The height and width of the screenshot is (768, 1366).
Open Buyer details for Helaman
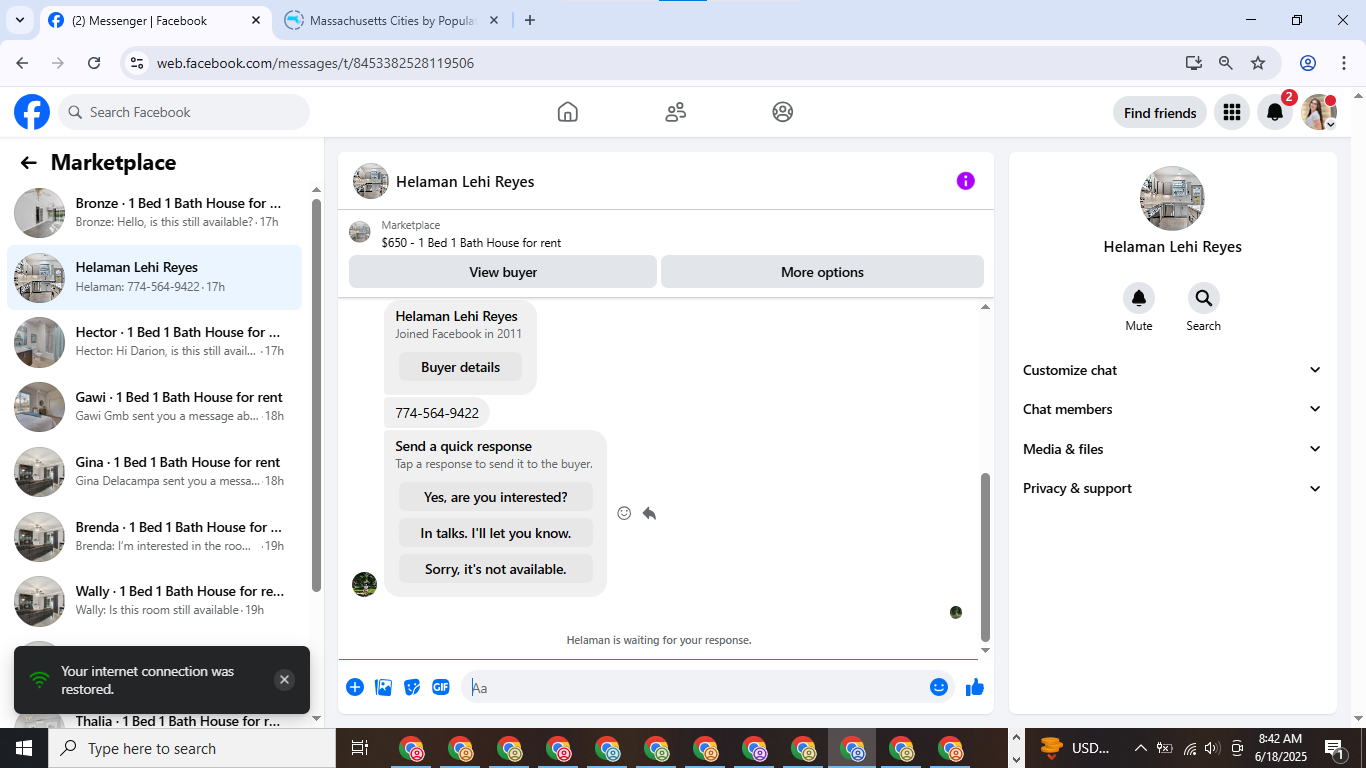pyautogui.click(x=460, y=367)
